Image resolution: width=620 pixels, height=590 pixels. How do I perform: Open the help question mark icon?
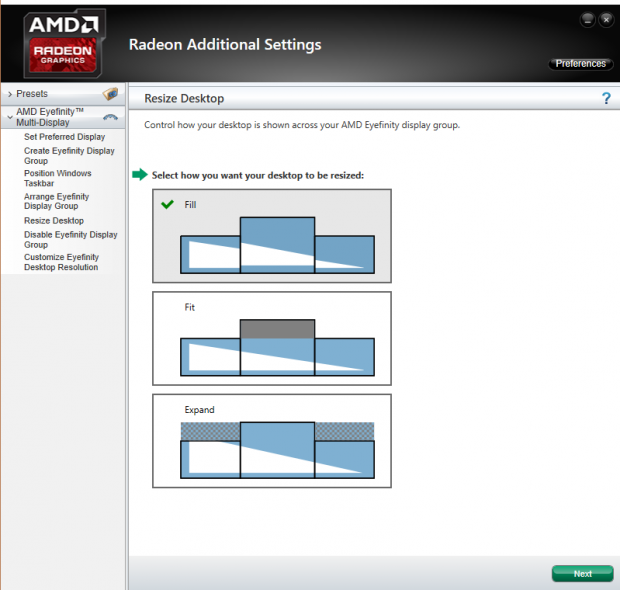606,98
